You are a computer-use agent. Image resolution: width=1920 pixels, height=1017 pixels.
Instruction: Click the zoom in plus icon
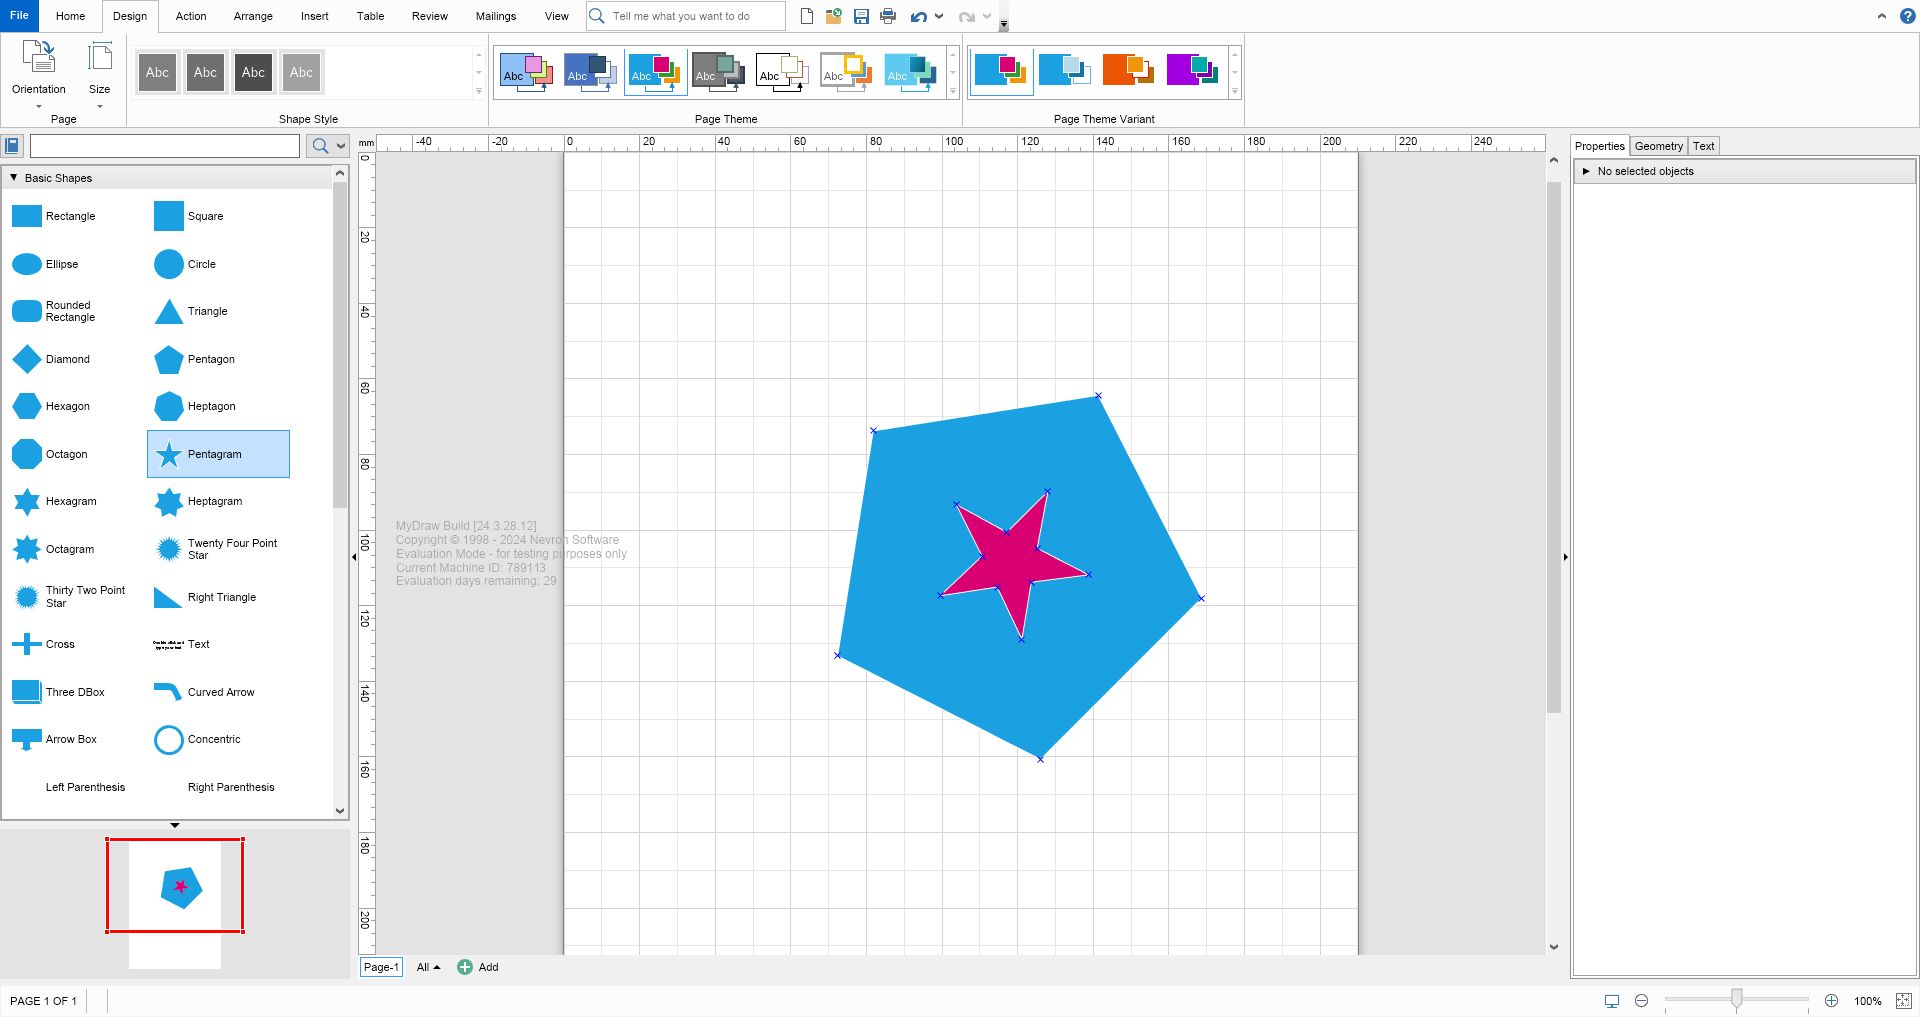(x=1831, y=1000)
